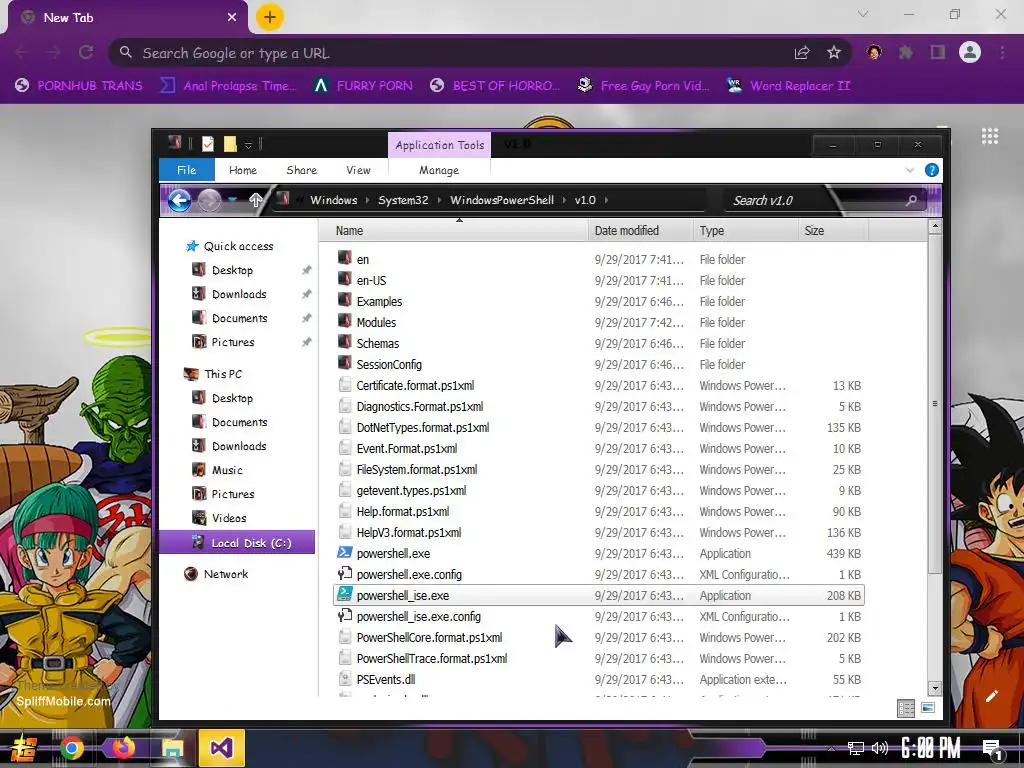Click the Properties icon in Explorer quick access toolbar
This screenshot has height=768, width=1024.
point(208,144)
